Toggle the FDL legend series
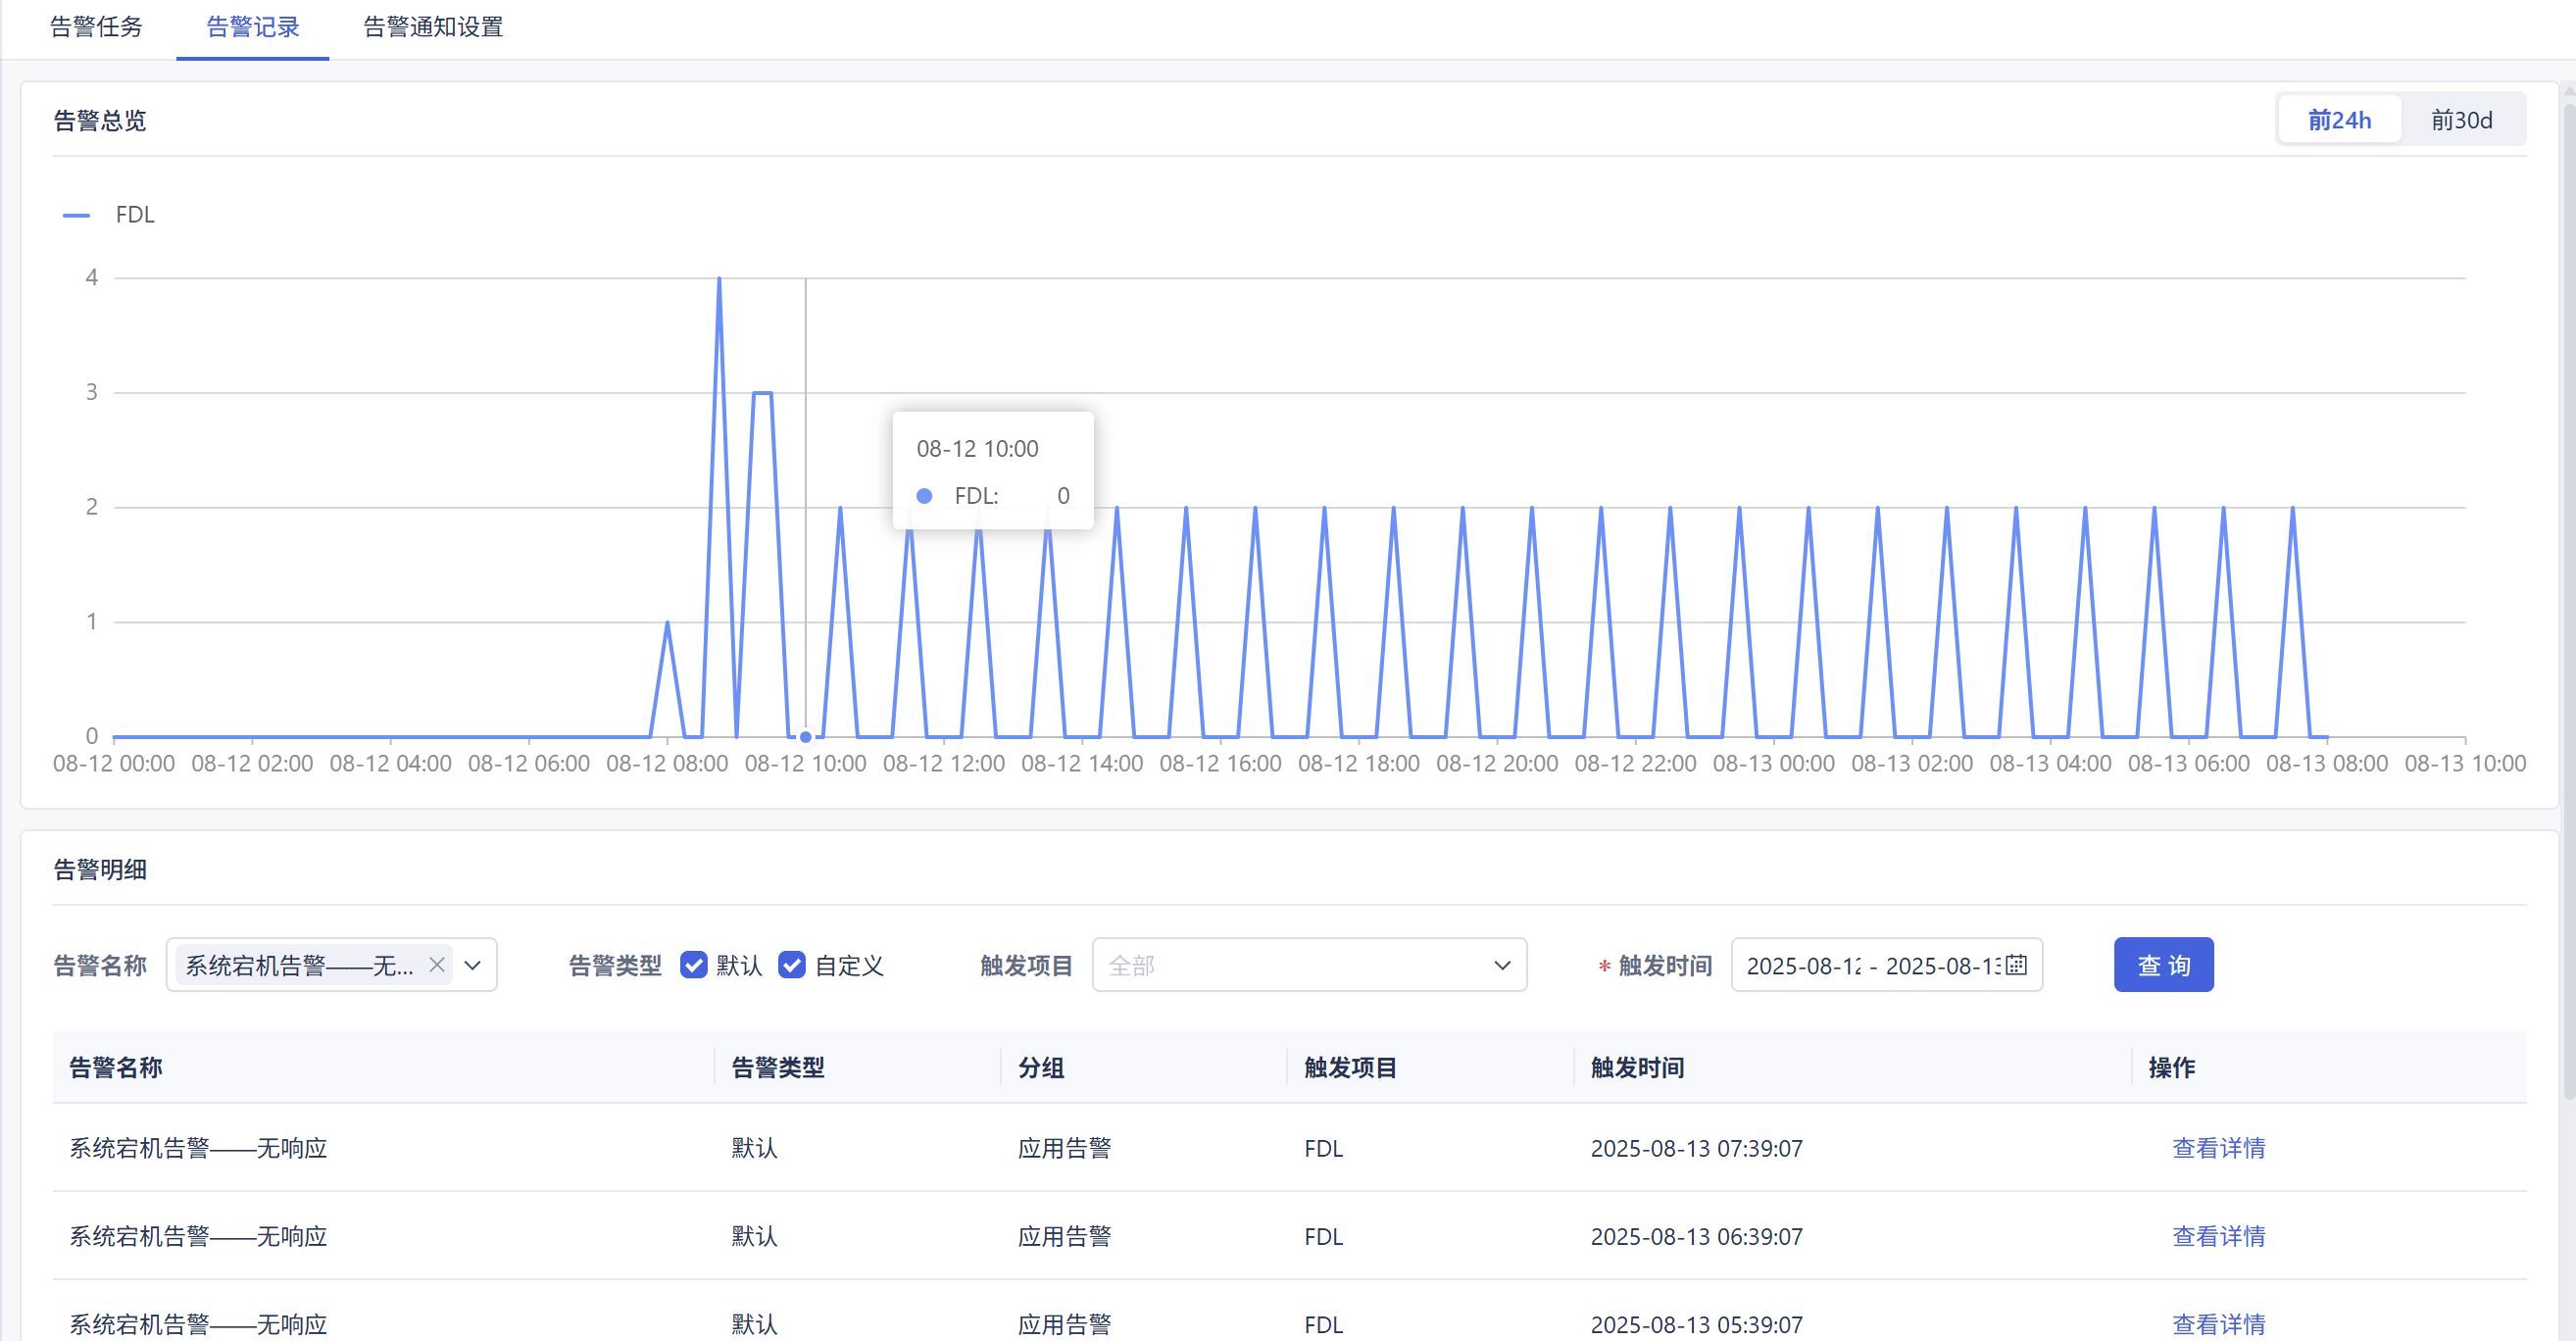Viewport: 2576px width, 1341px height. coord(109,215)
